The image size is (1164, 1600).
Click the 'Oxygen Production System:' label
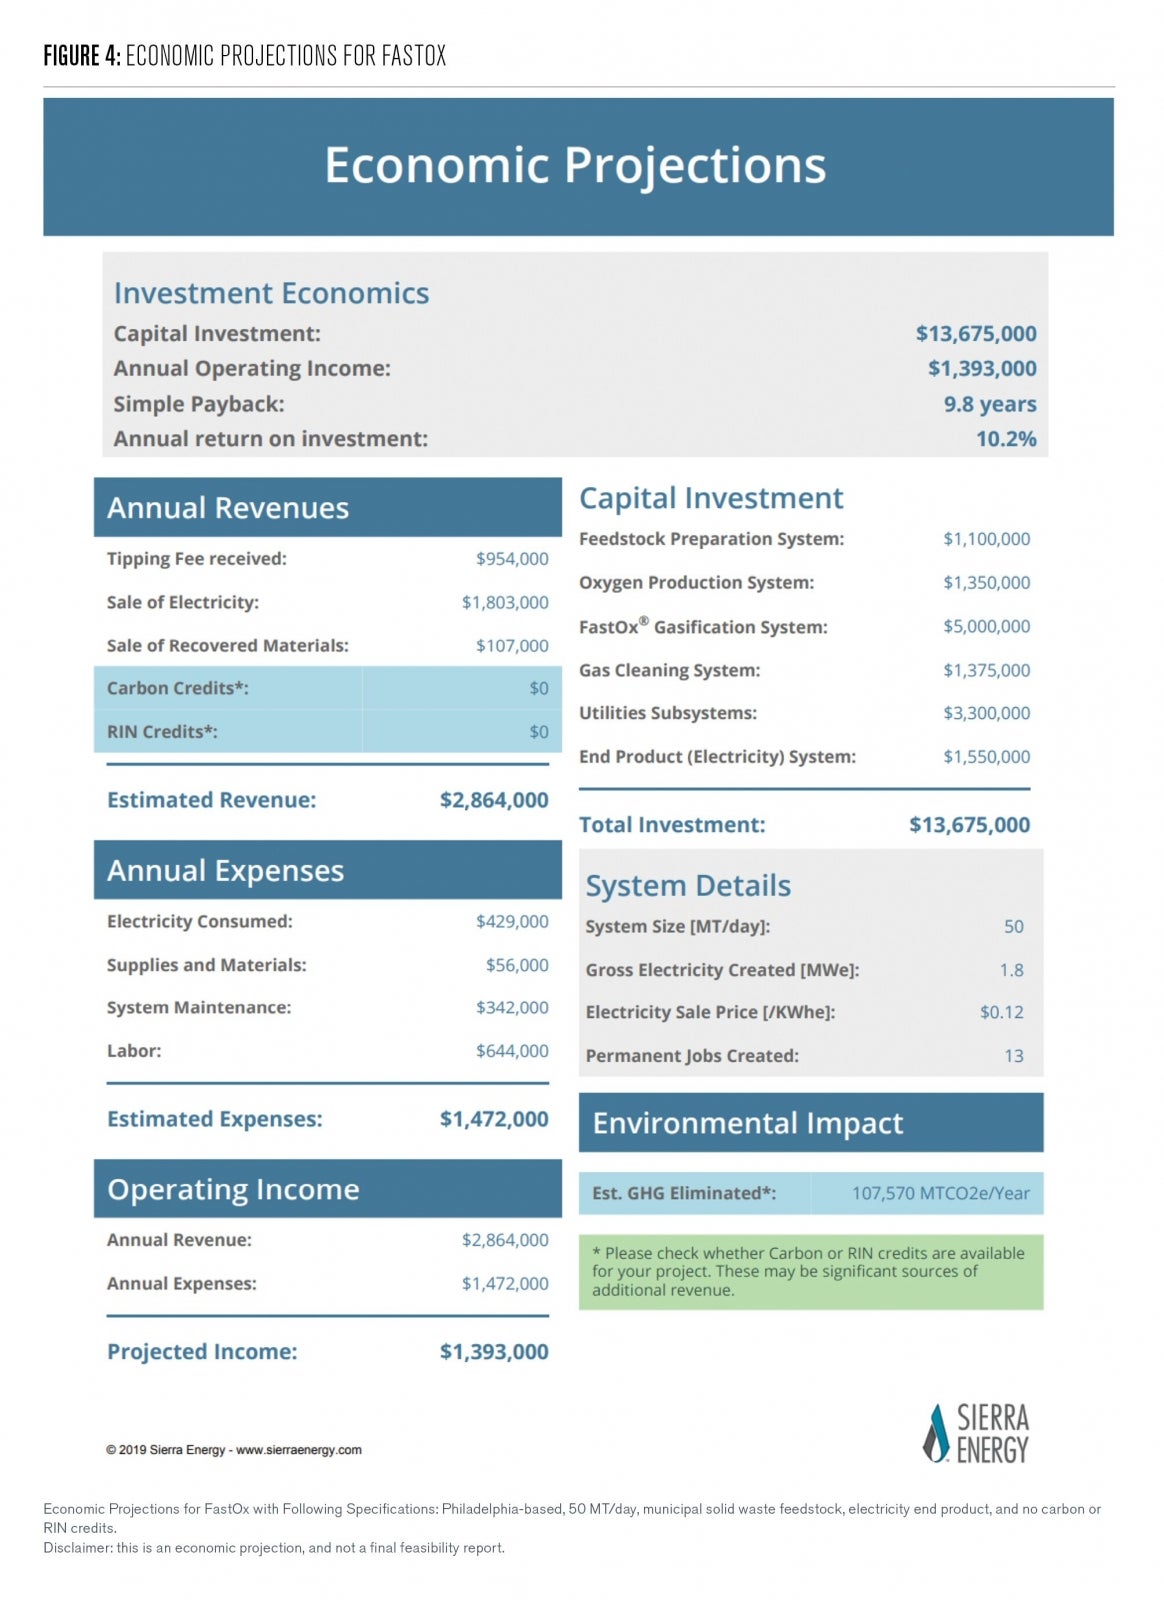(x=697, y=583)
